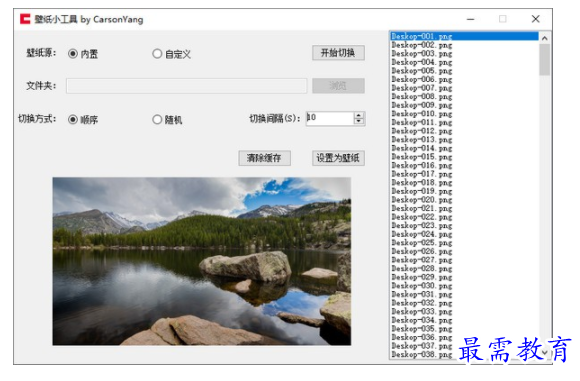
Task: Increase interval with spinner up arrow
Action: pos(359,115)
